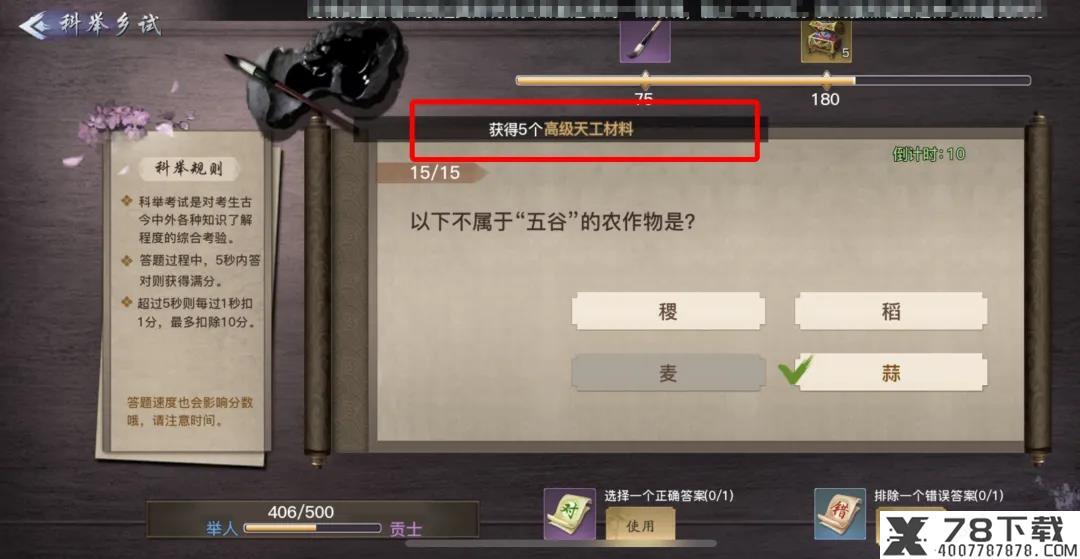This screenshot has height=559, width=1080.
Task: Click the 75 milestone marker on progress bar
Action: [645, 77]
